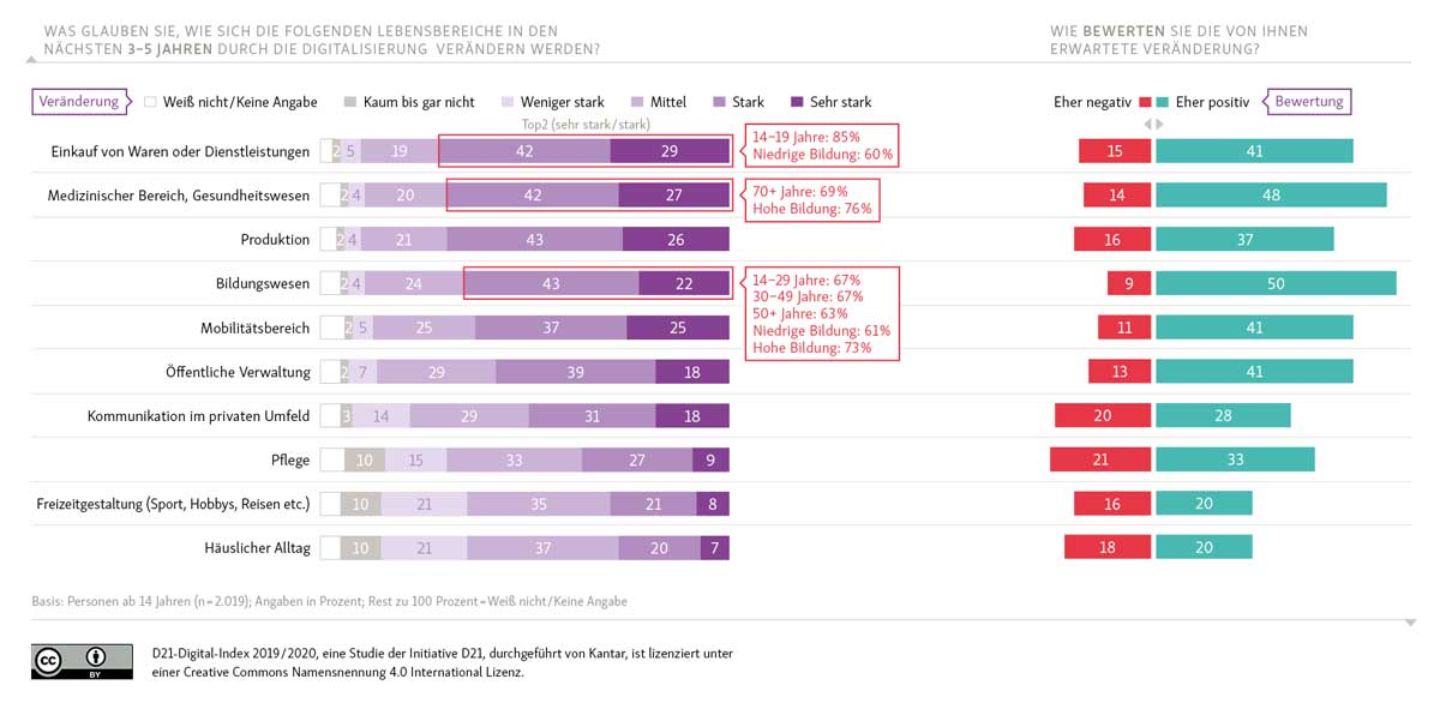The width and height of the screenshot is (1440, 703).
Task: Click the 'Veränderung' arrow tag
Action: point(82,101)
